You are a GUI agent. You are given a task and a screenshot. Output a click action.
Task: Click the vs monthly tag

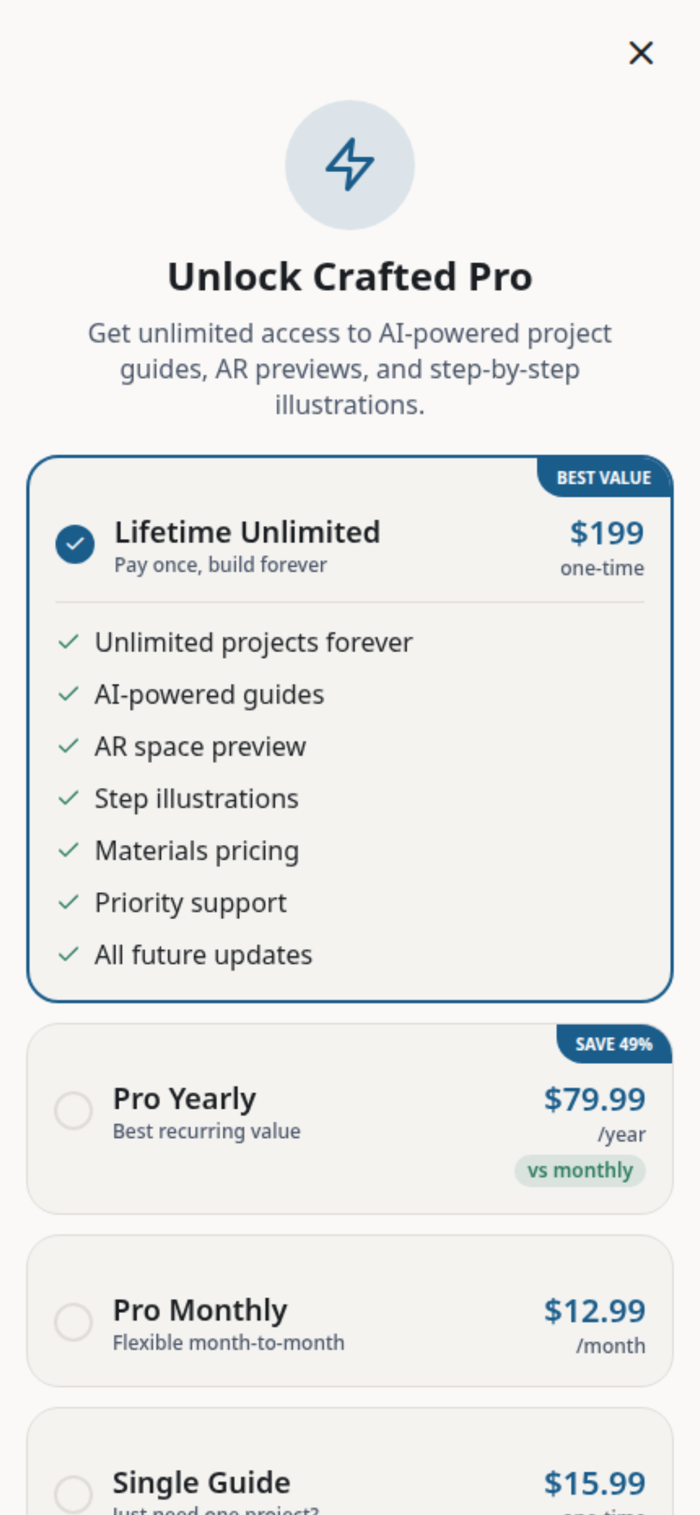[580, 1170]
